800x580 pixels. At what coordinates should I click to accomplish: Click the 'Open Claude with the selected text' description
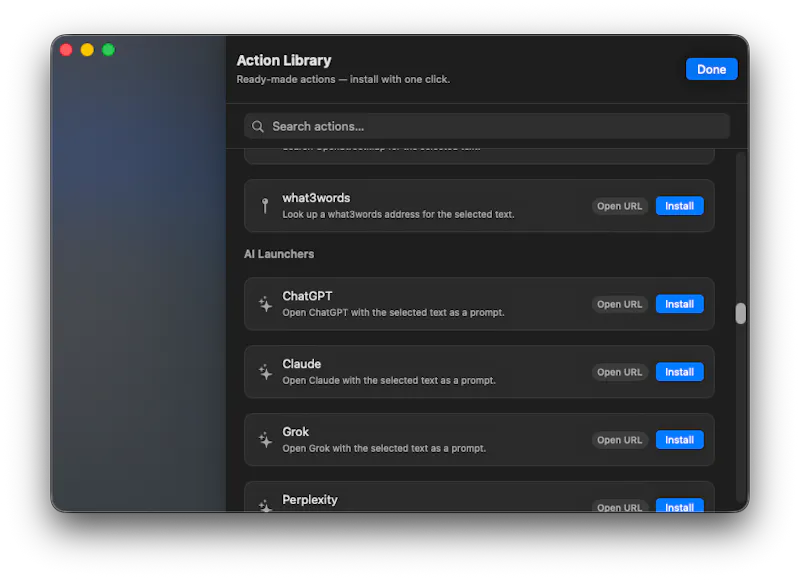pos(389,380)
